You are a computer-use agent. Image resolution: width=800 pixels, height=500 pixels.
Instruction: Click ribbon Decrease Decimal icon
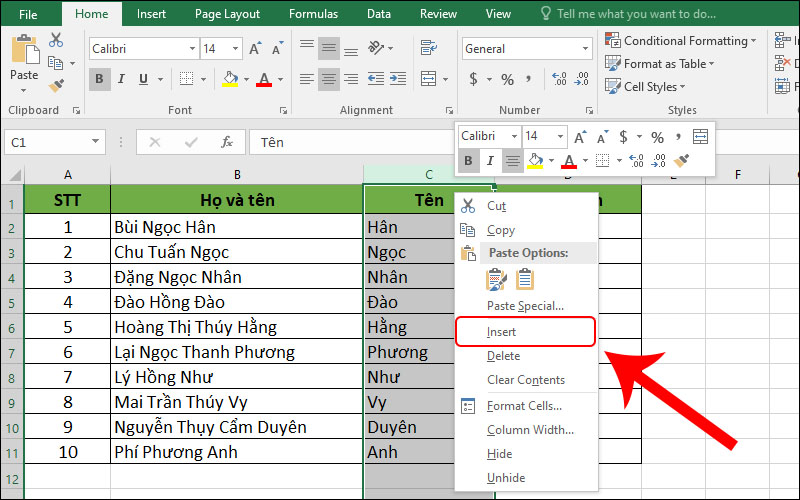(x=582, y=79)
